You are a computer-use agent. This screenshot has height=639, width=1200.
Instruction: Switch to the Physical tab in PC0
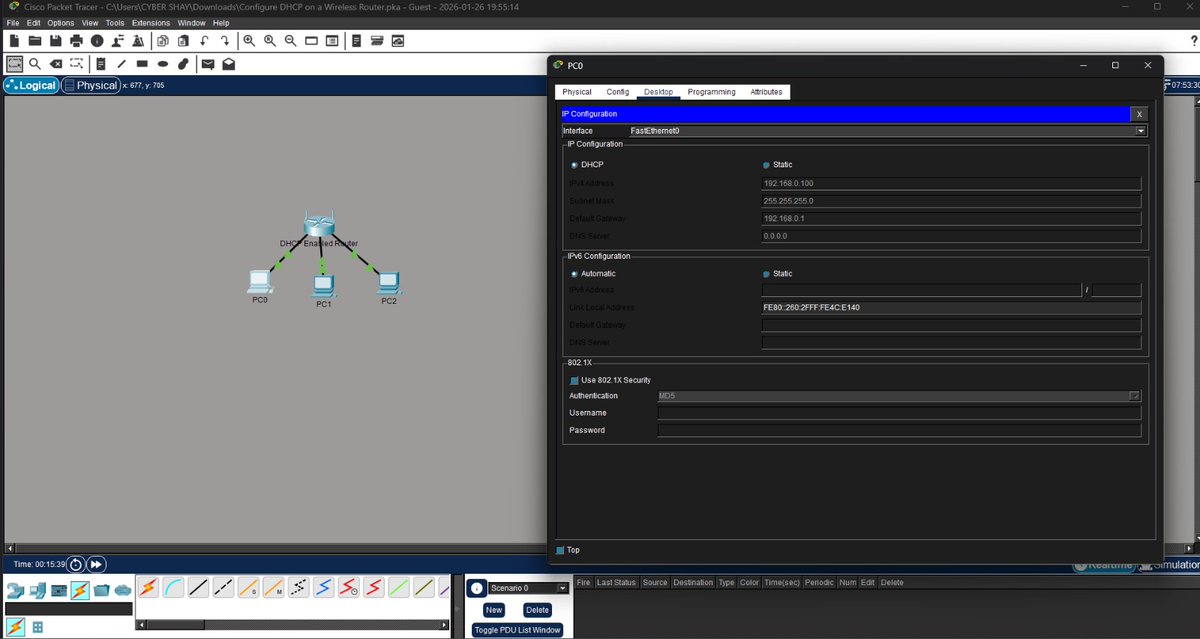pos(577,92)
